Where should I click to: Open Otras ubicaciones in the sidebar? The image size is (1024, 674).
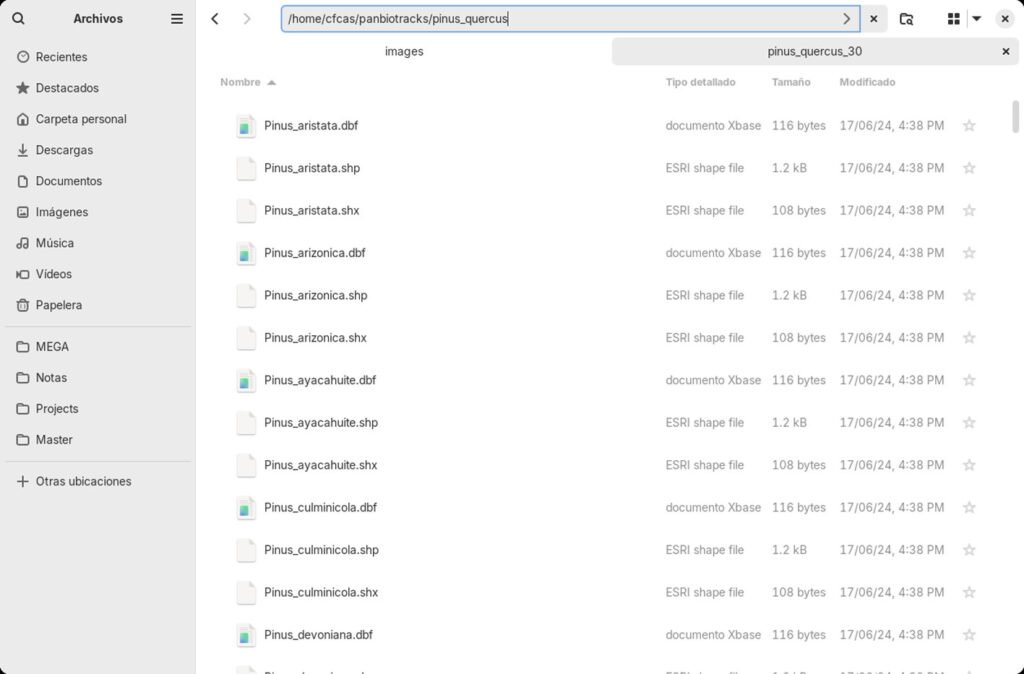point(83,481)
